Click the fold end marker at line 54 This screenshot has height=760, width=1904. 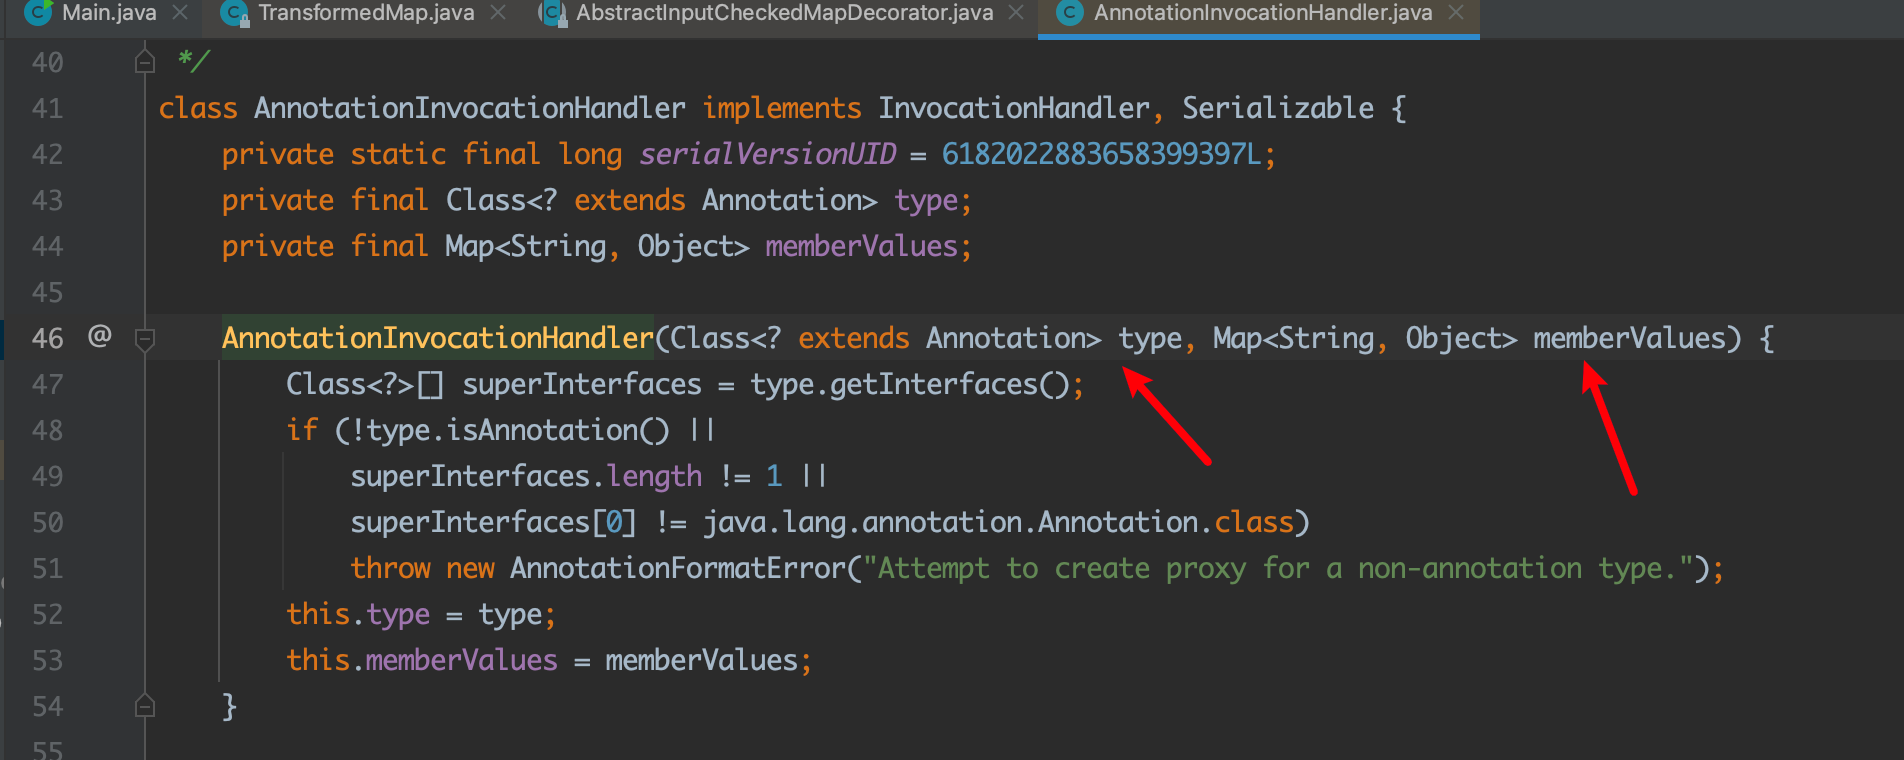(x=145, y=707)
